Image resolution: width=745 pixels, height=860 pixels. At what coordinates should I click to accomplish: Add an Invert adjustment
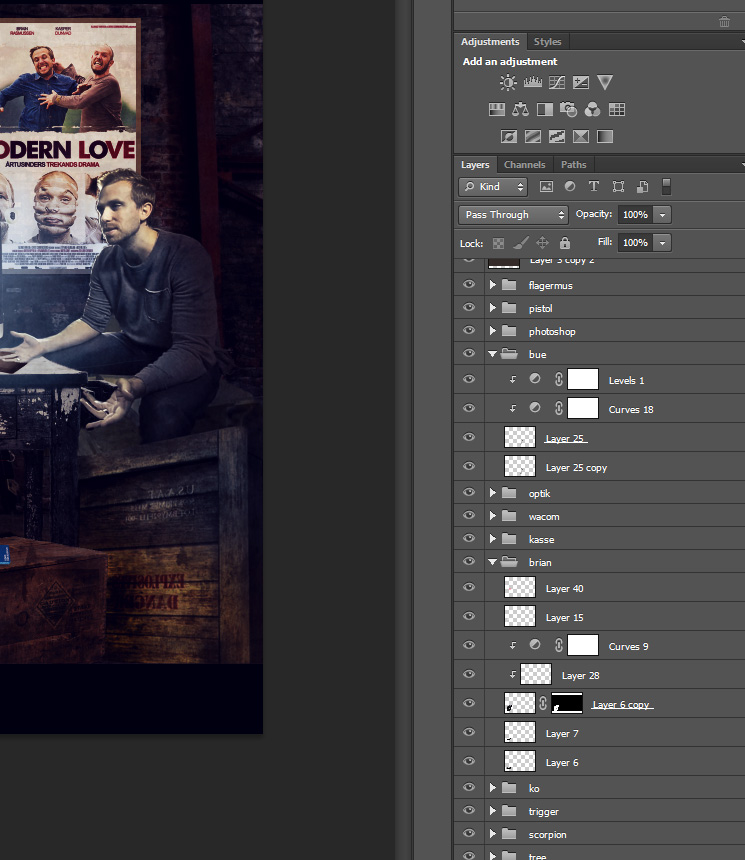[x=509, y=136]
